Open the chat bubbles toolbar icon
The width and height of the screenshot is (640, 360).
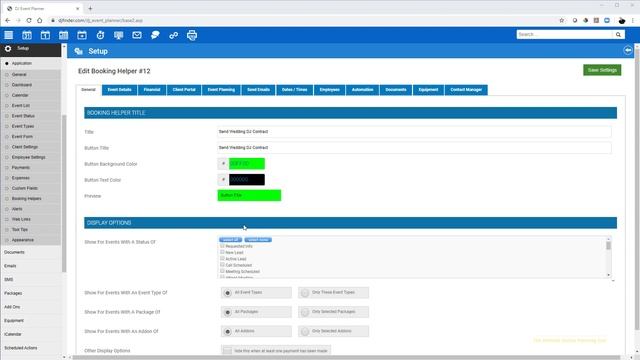pyautogui.click(x=155, y=35)
